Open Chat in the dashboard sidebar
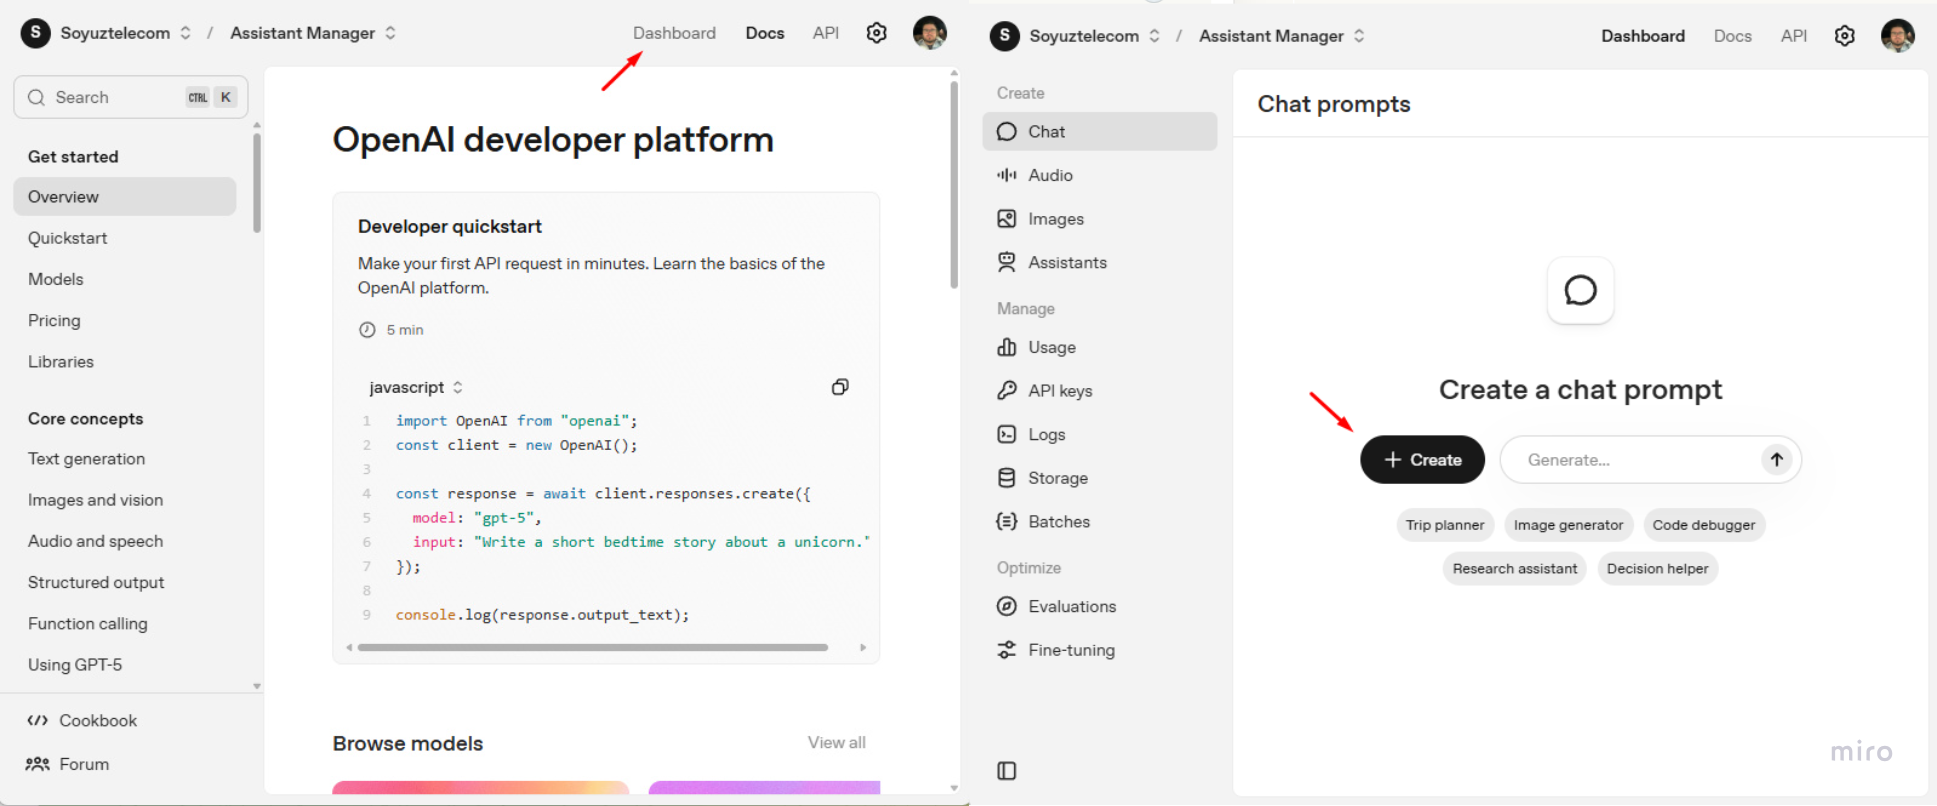The height and width of the screenshot is (806, 1937). (1100, 131)
